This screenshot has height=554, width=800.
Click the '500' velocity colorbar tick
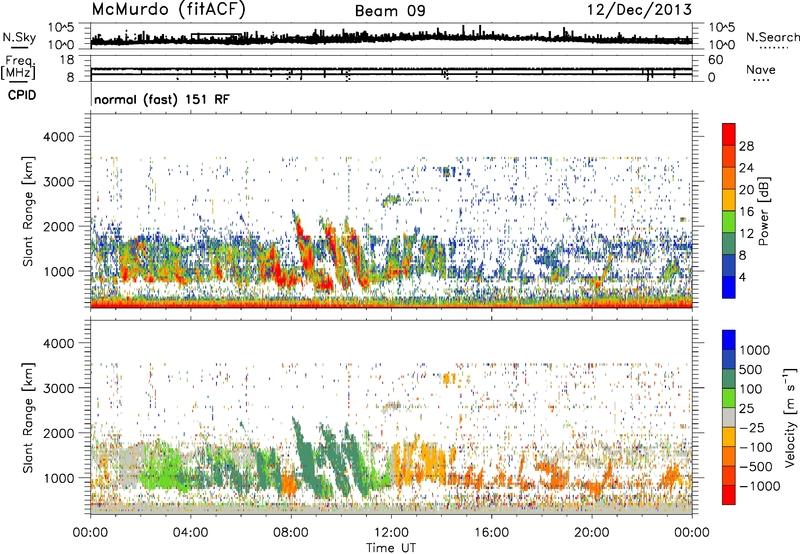click(751, 369)
